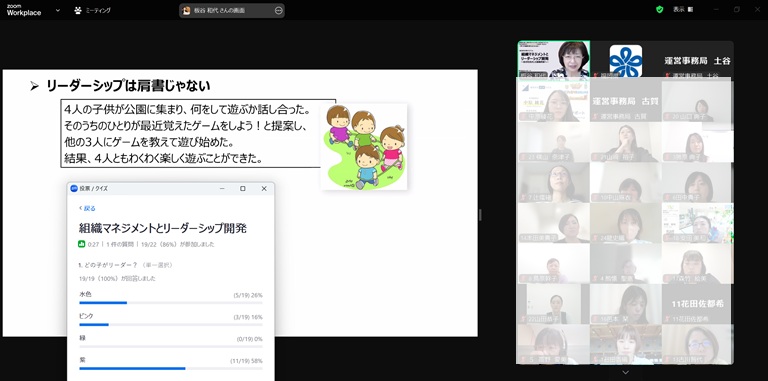The height and width of the screenshot is (381, 768).
Task: Select the 運営事務局 土谷 participant tile
Action: click(697, 59)
